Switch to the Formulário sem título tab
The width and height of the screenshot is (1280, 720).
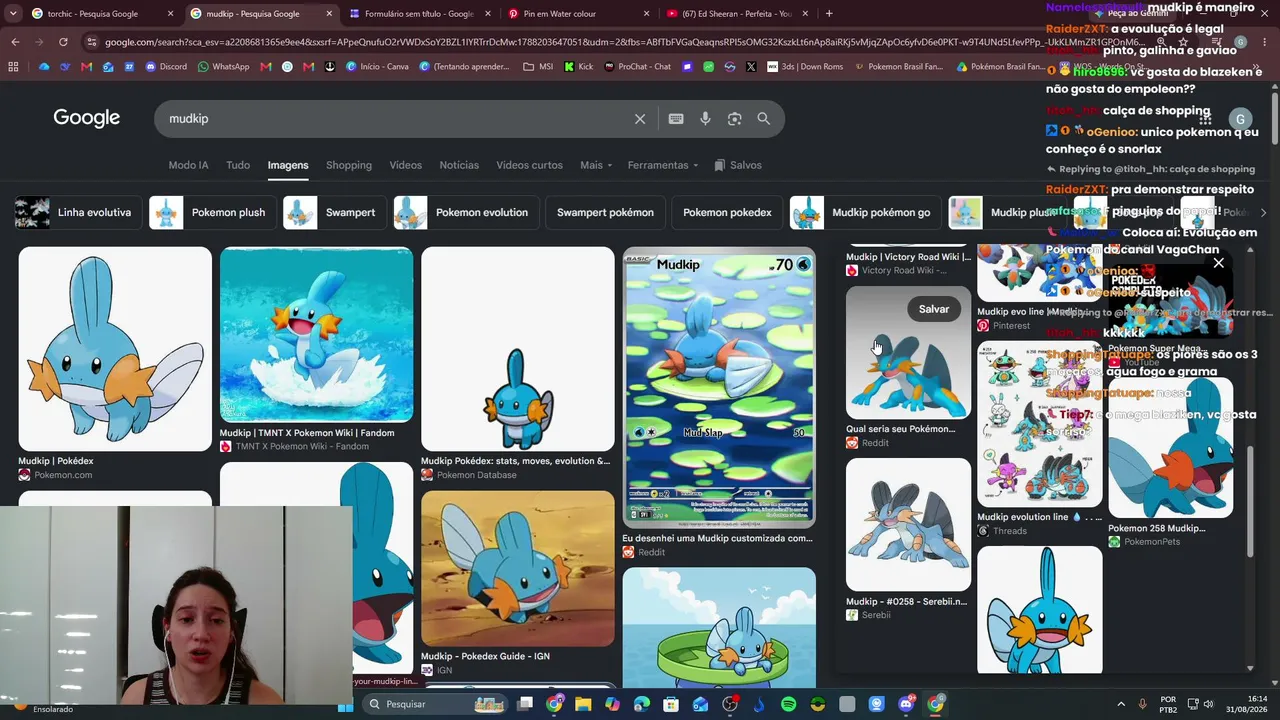click(x=420, y=14)
